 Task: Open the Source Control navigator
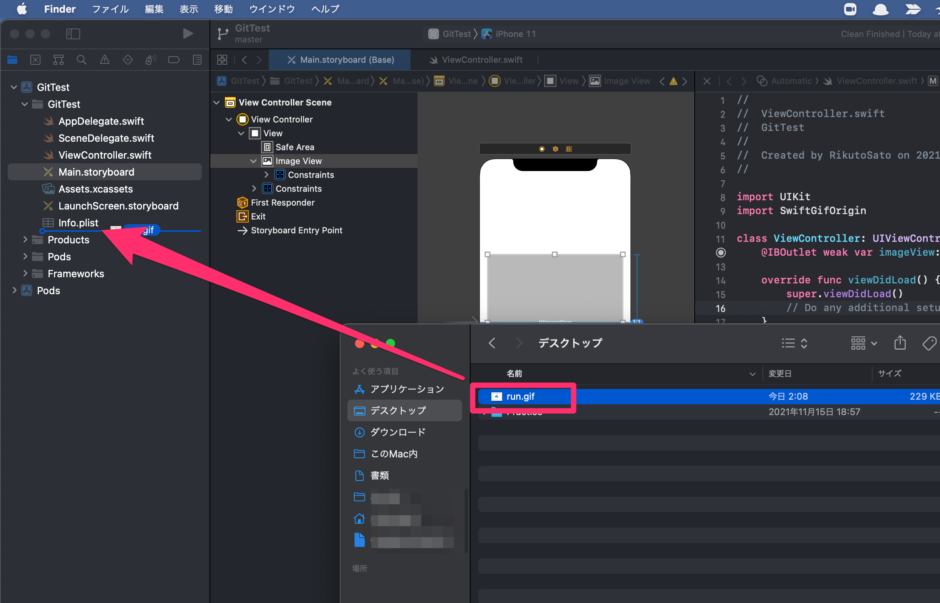pos(36,59)
